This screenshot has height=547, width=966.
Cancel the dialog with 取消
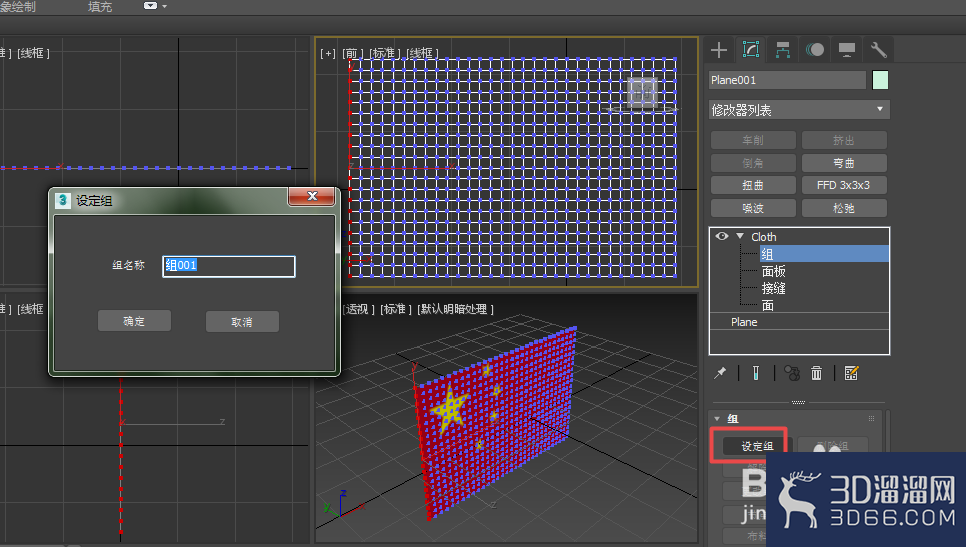242,322
